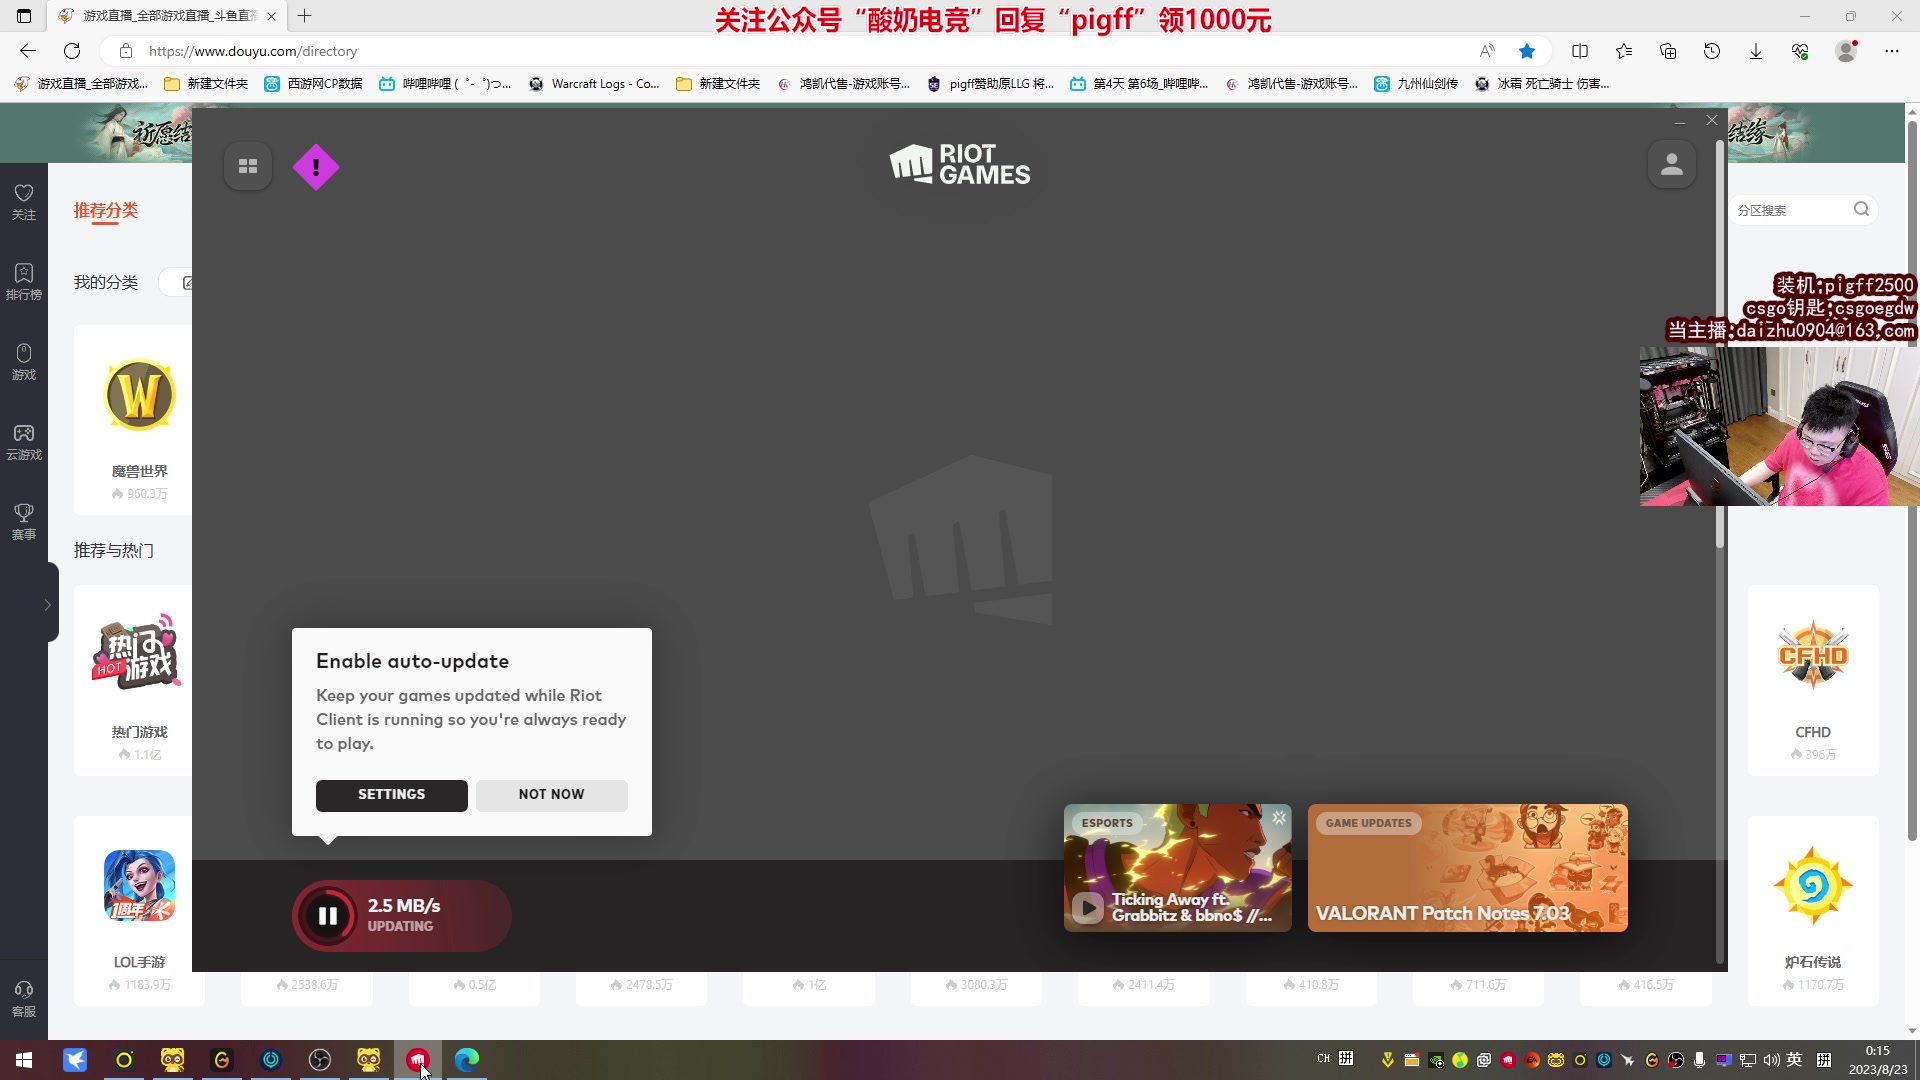Open the 炉石传说 category tile
The width and height of the screenshot is (1920, 1080).
(x=1813, y=910)
